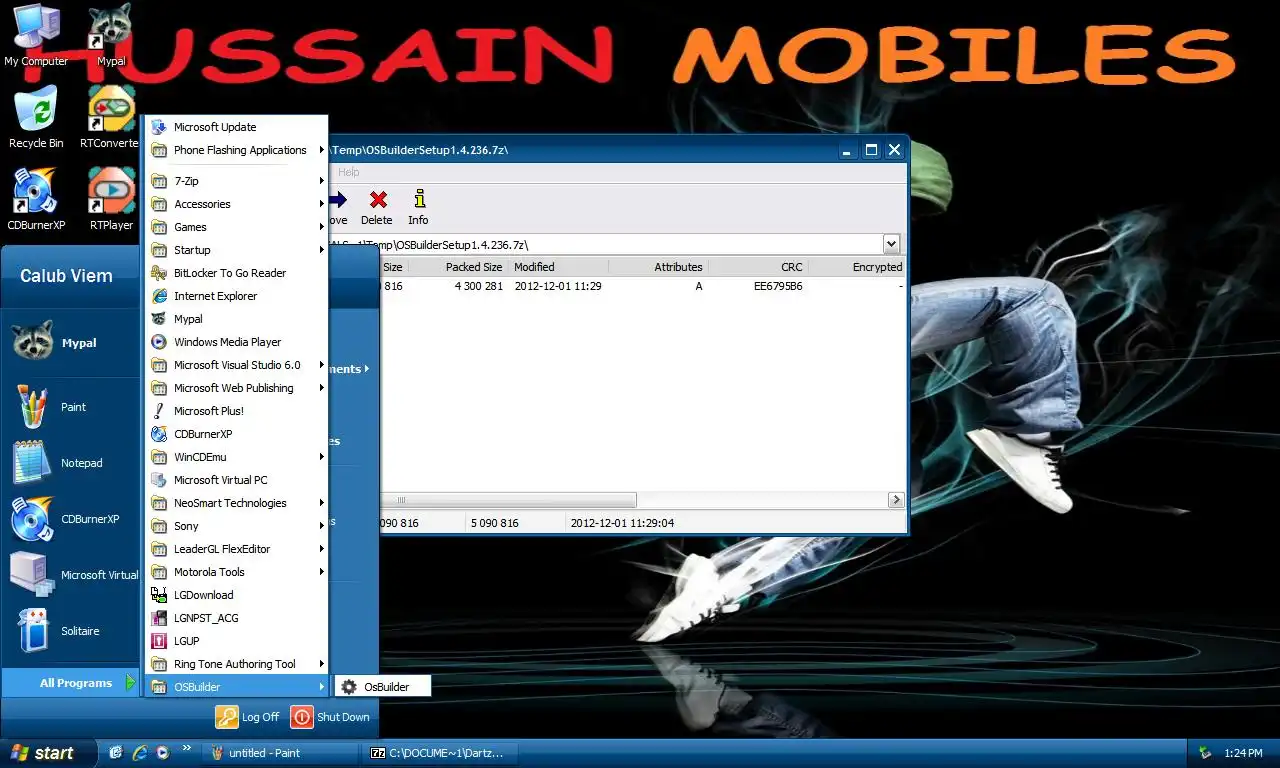The height and width of the screenshot is (768, 1280).
Task: Launch RTConverter desktop shortcut
Action: click(x=111, y=116)
